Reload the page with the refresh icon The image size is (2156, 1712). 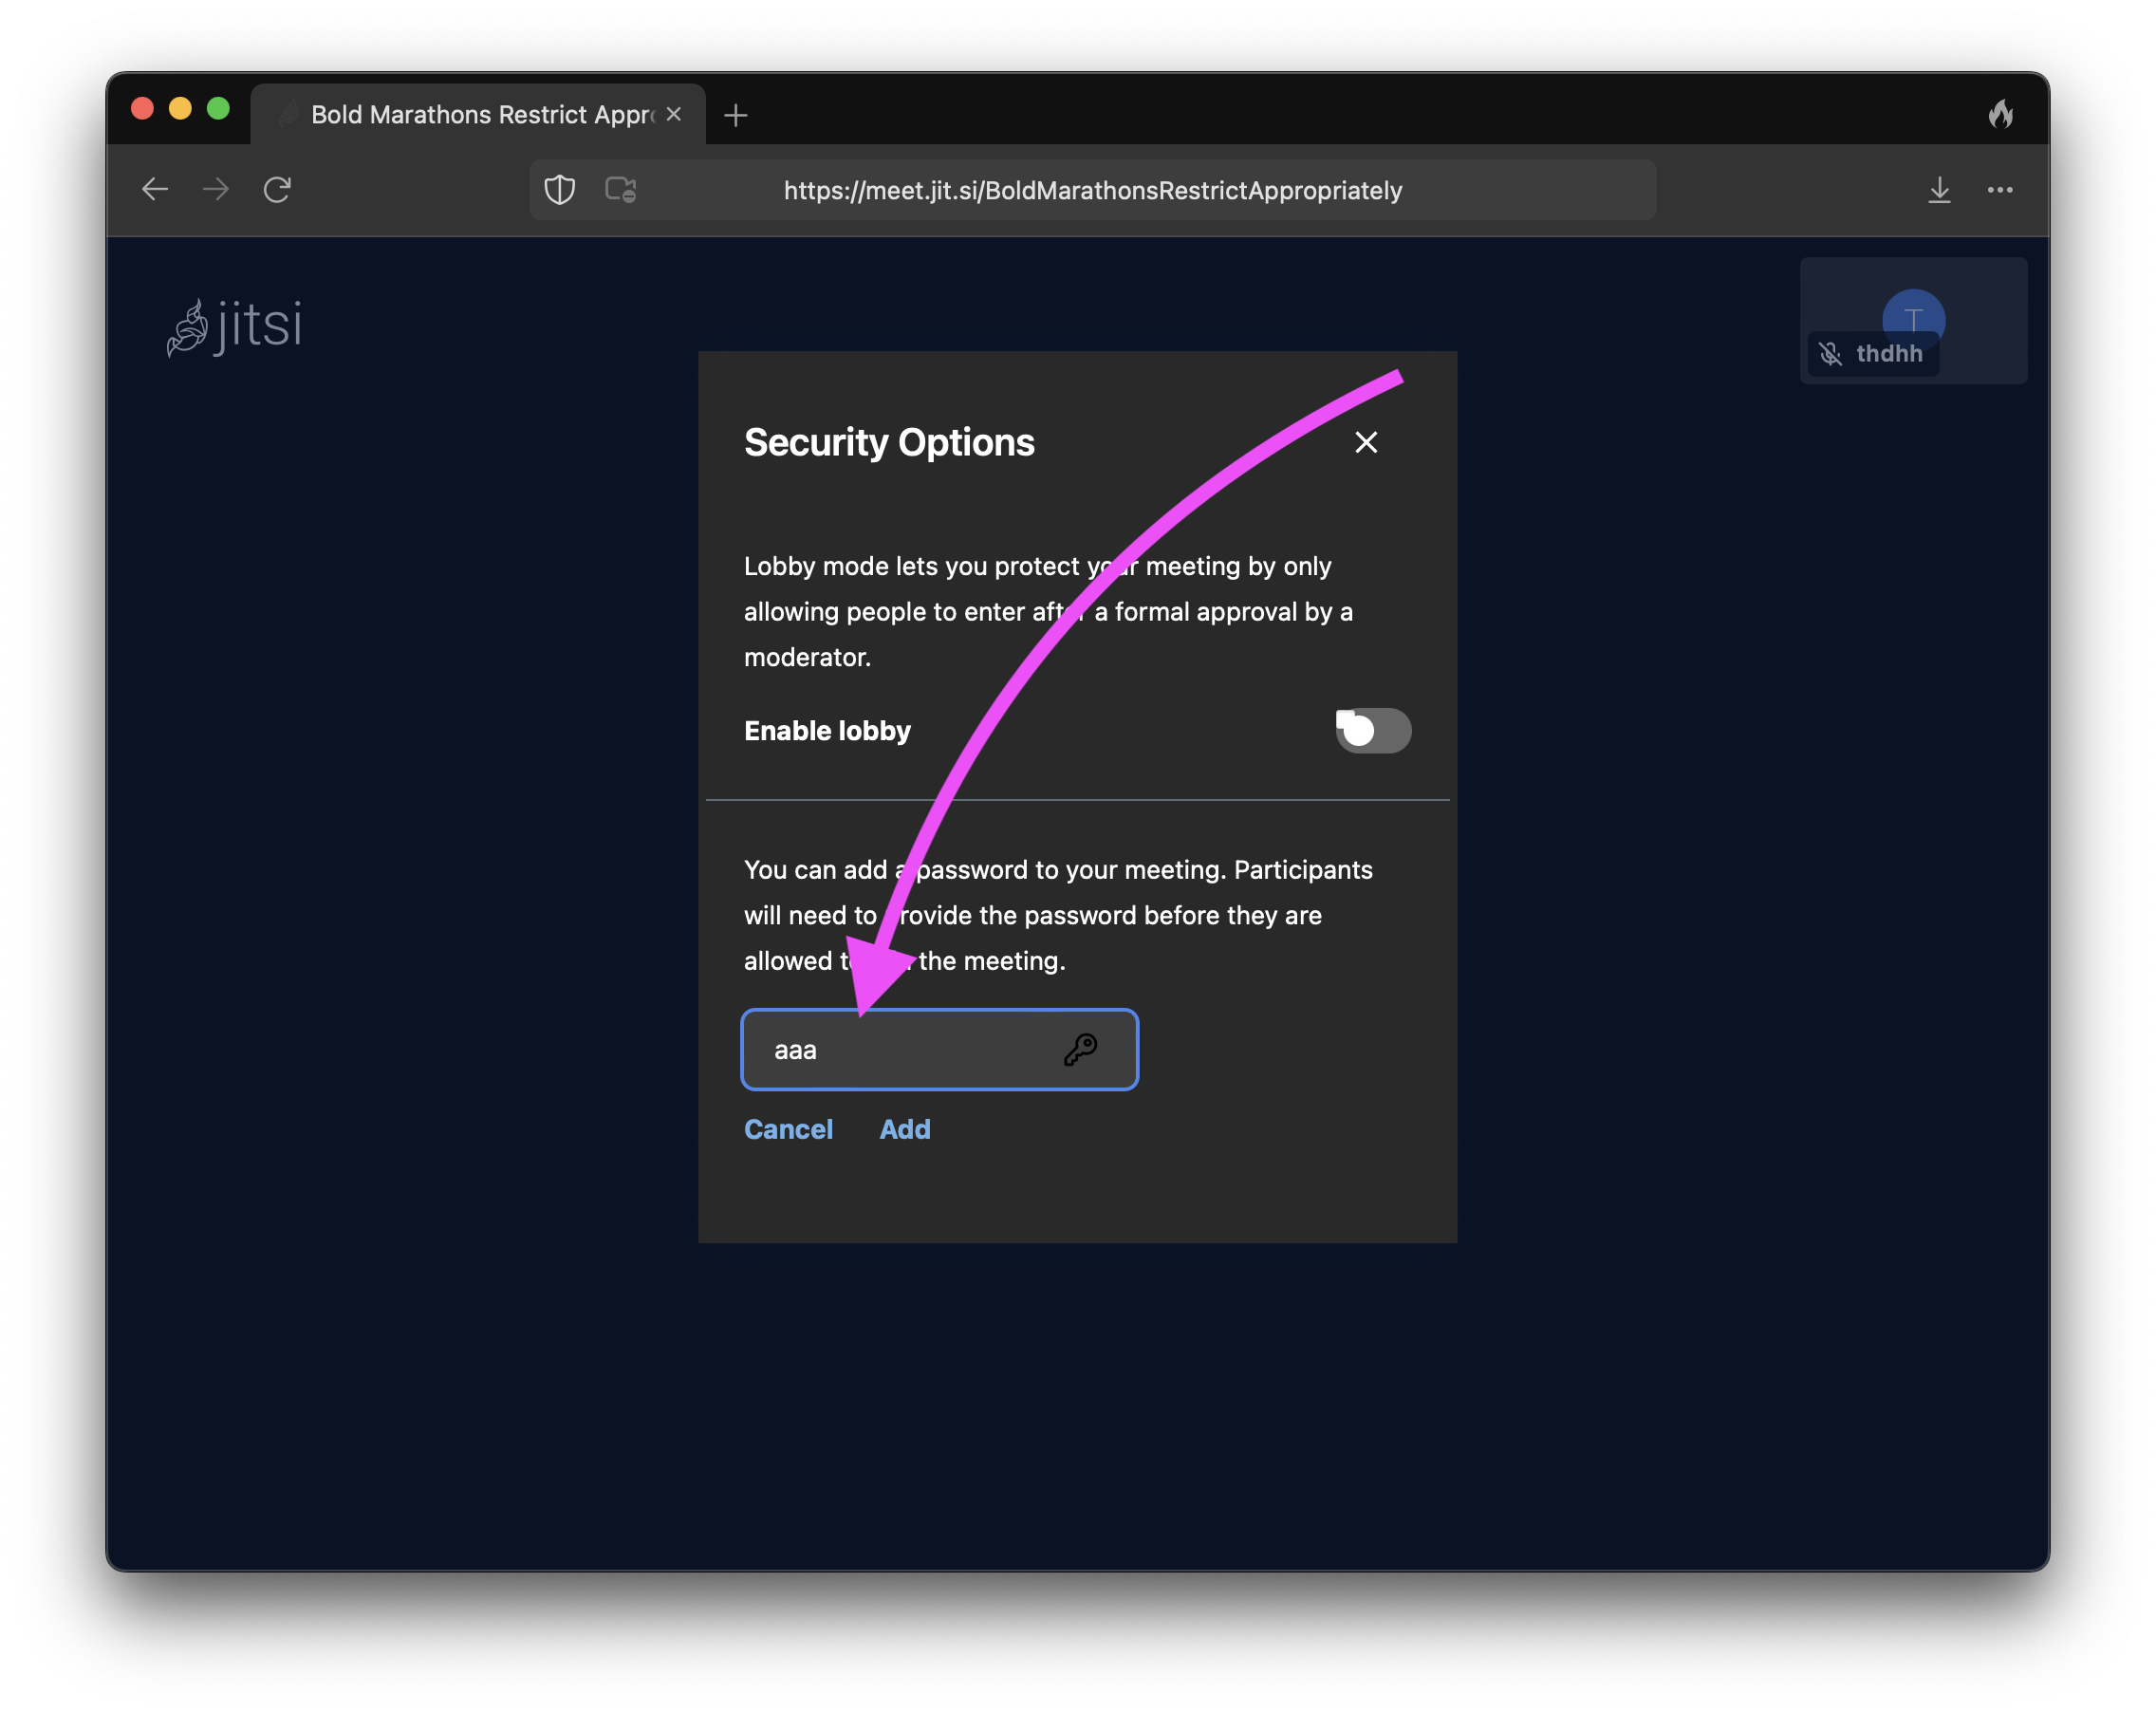pos(278,189)
